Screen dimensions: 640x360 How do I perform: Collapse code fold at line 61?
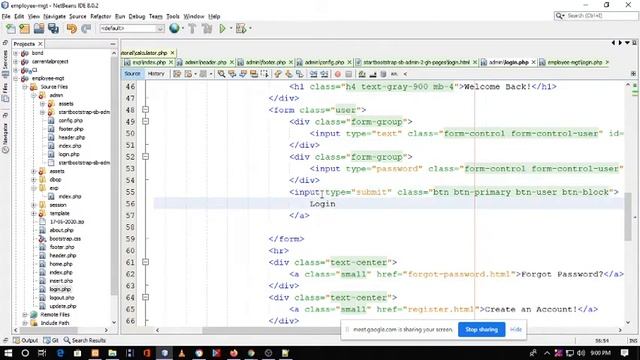145,262
